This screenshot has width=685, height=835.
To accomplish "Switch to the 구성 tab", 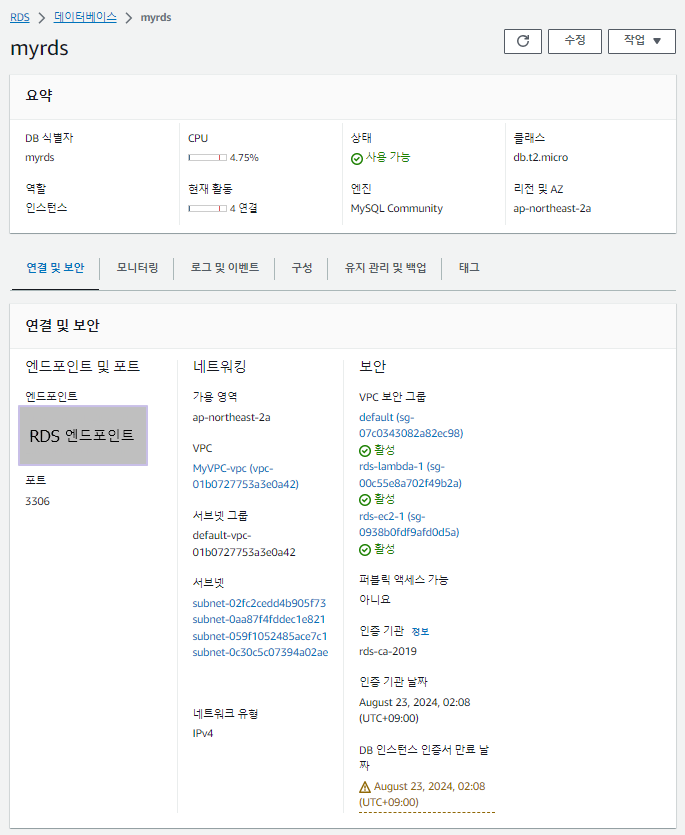I will (x=301, y=267).
